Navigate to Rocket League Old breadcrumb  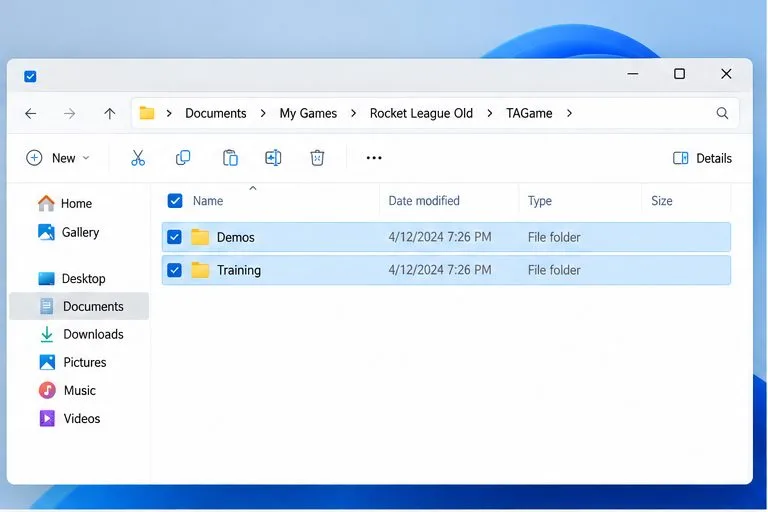[421, 114]
